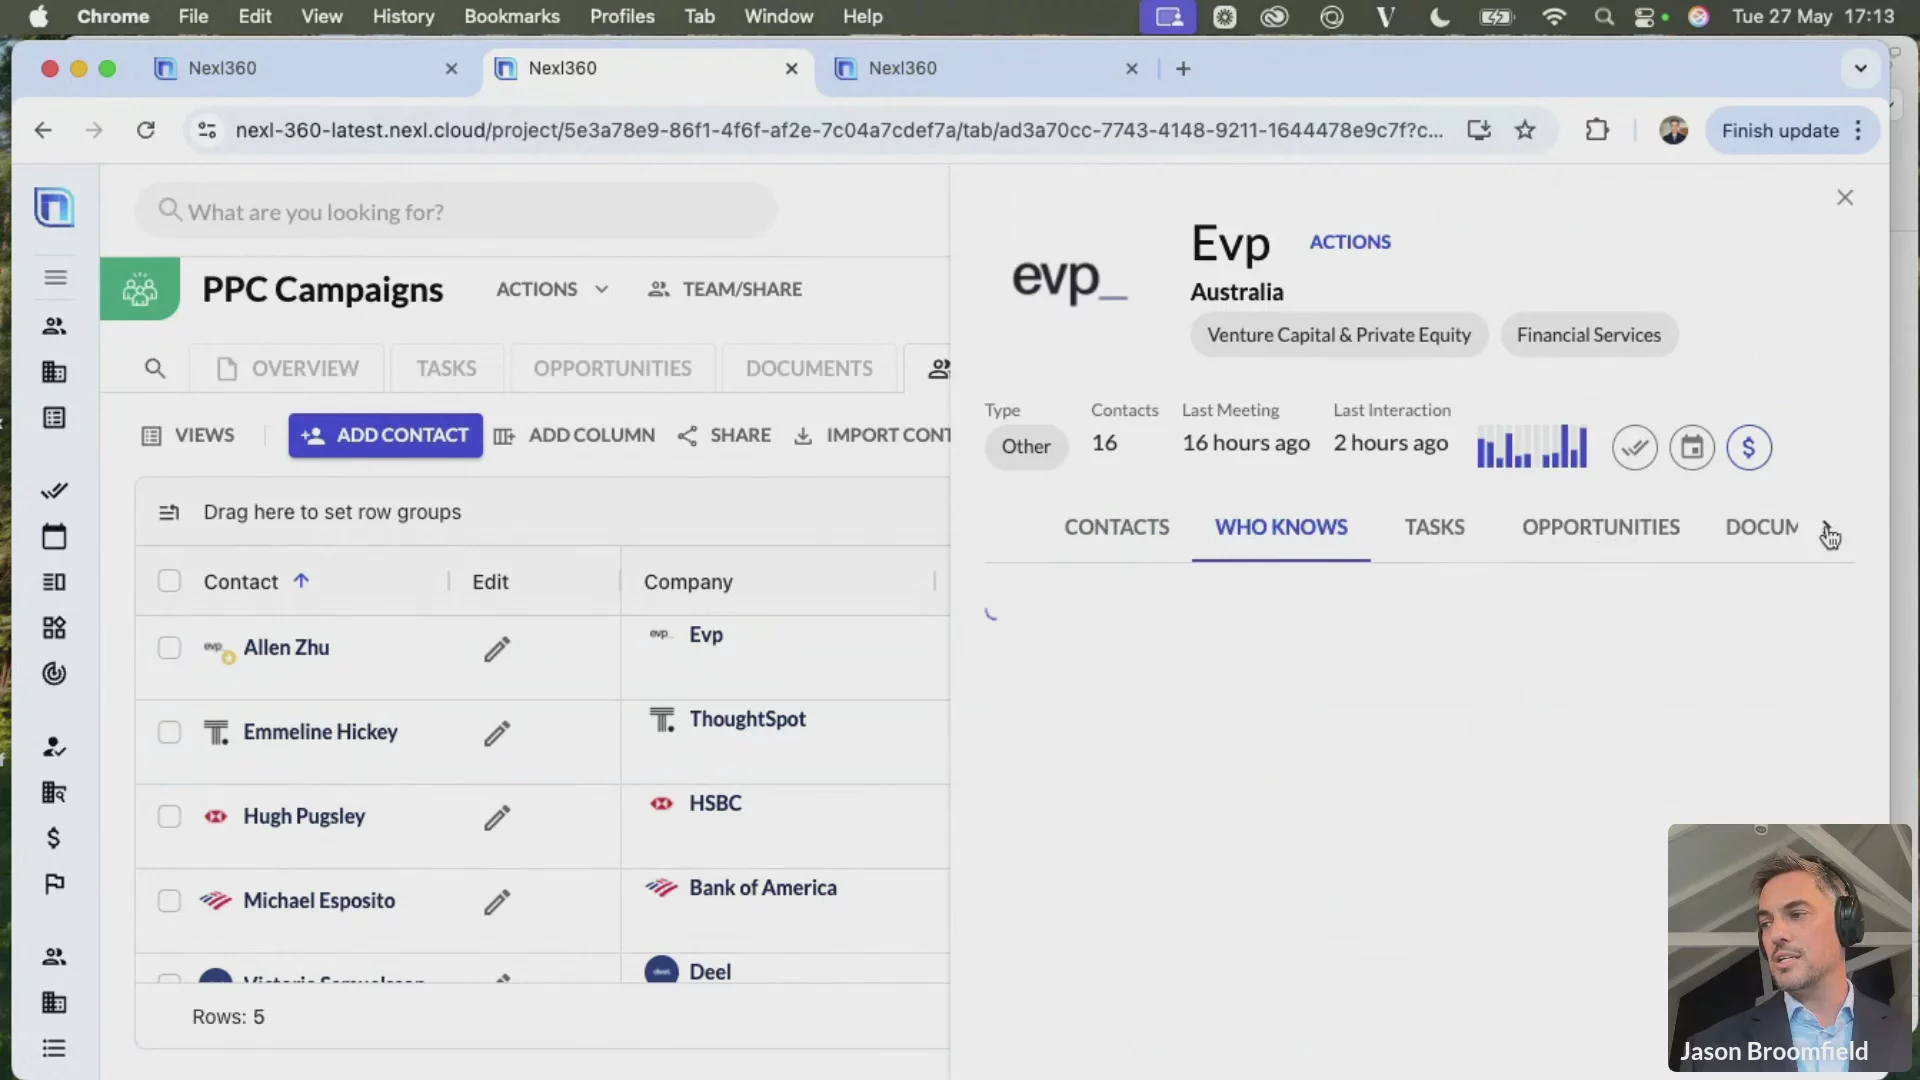1920x1080 pixels.
Task: Open the Chrome Bookmarks menu
Action: pos(511,16)
